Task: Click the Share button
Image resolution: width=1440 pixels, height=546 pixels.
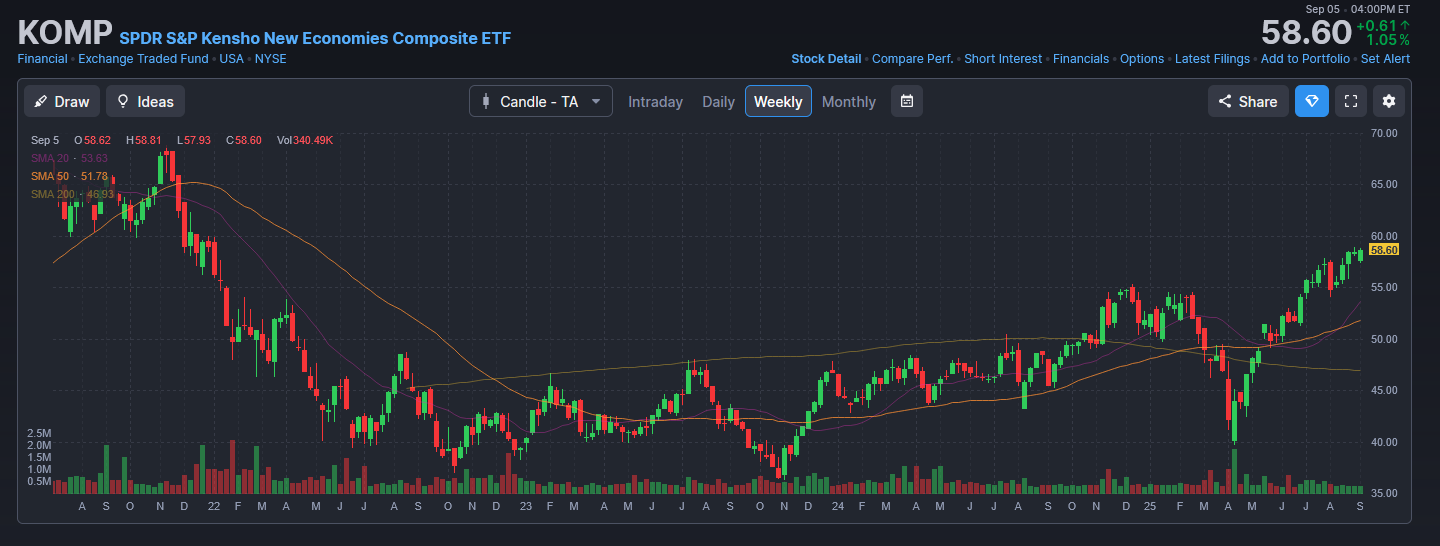Action: pyautogui.click(x=1248, y=101)
